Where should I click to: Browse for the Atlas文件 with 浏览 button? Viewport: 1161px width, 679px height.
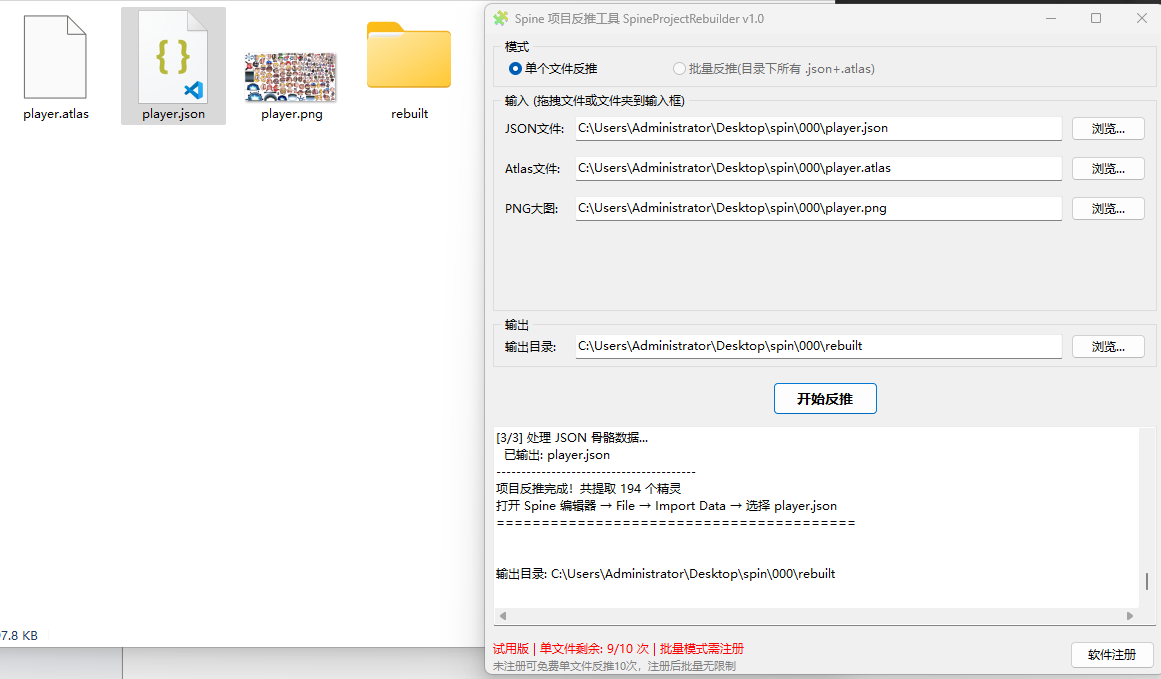coord(1108,169)
